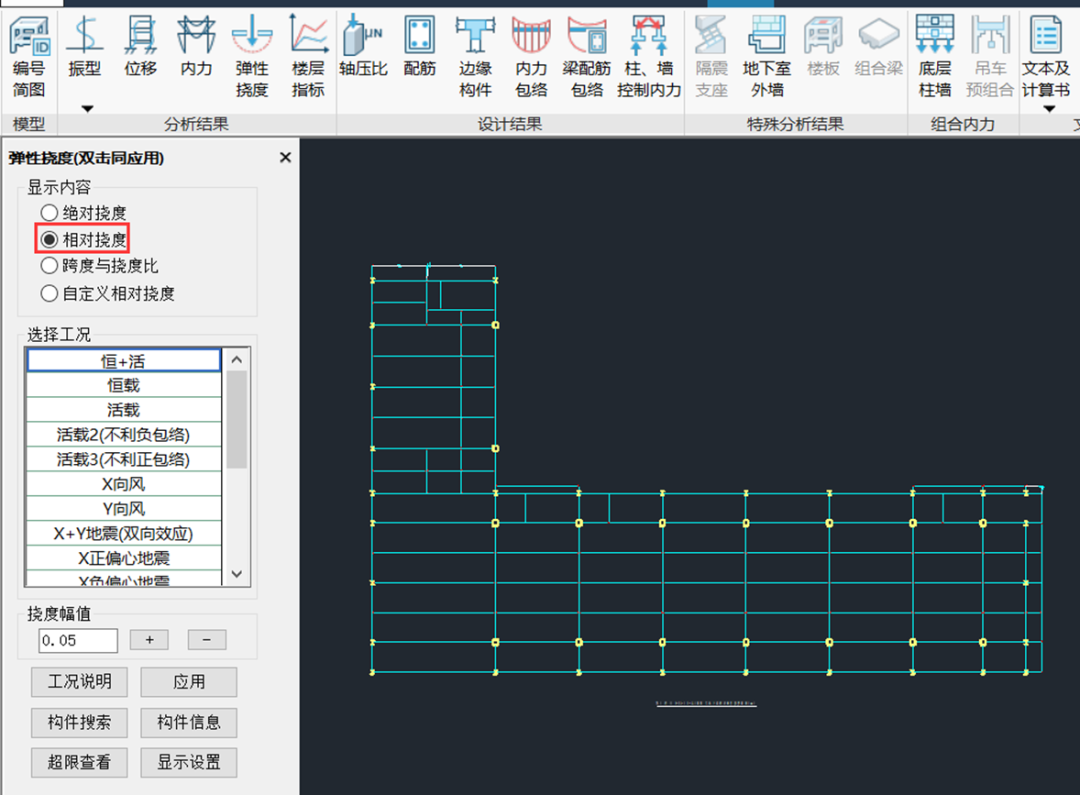Viewport: 1080px width, 795px height.
Task: Open the 底层柱墙 bottom column-wall forces
Action: coord(935,58)
